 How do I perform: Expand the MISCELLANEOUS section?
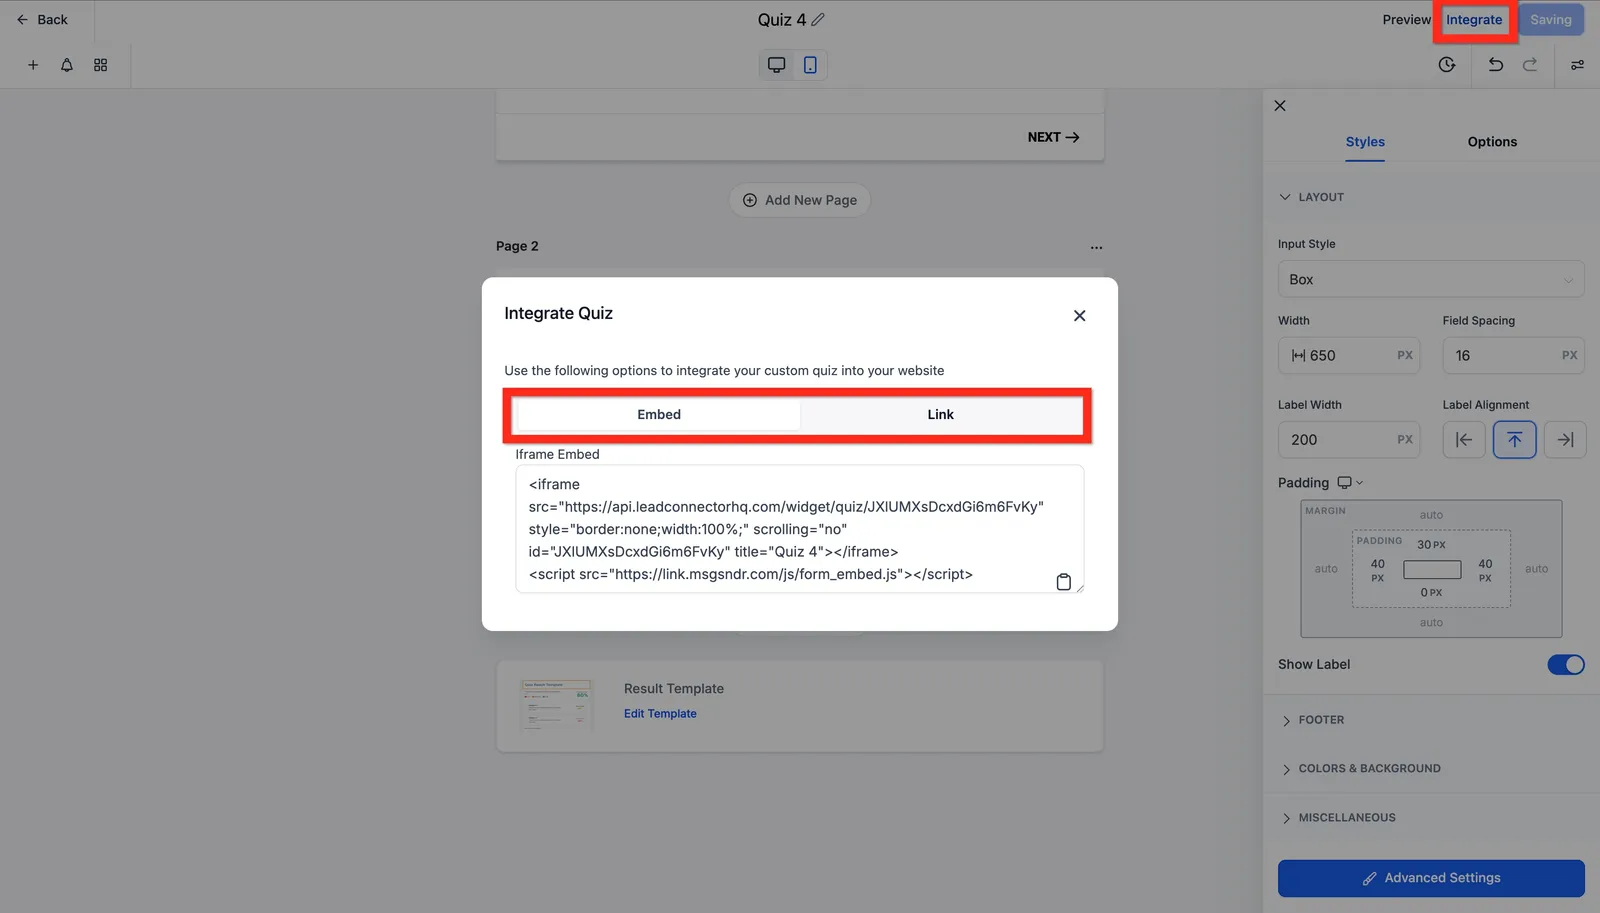point(1337,818)
